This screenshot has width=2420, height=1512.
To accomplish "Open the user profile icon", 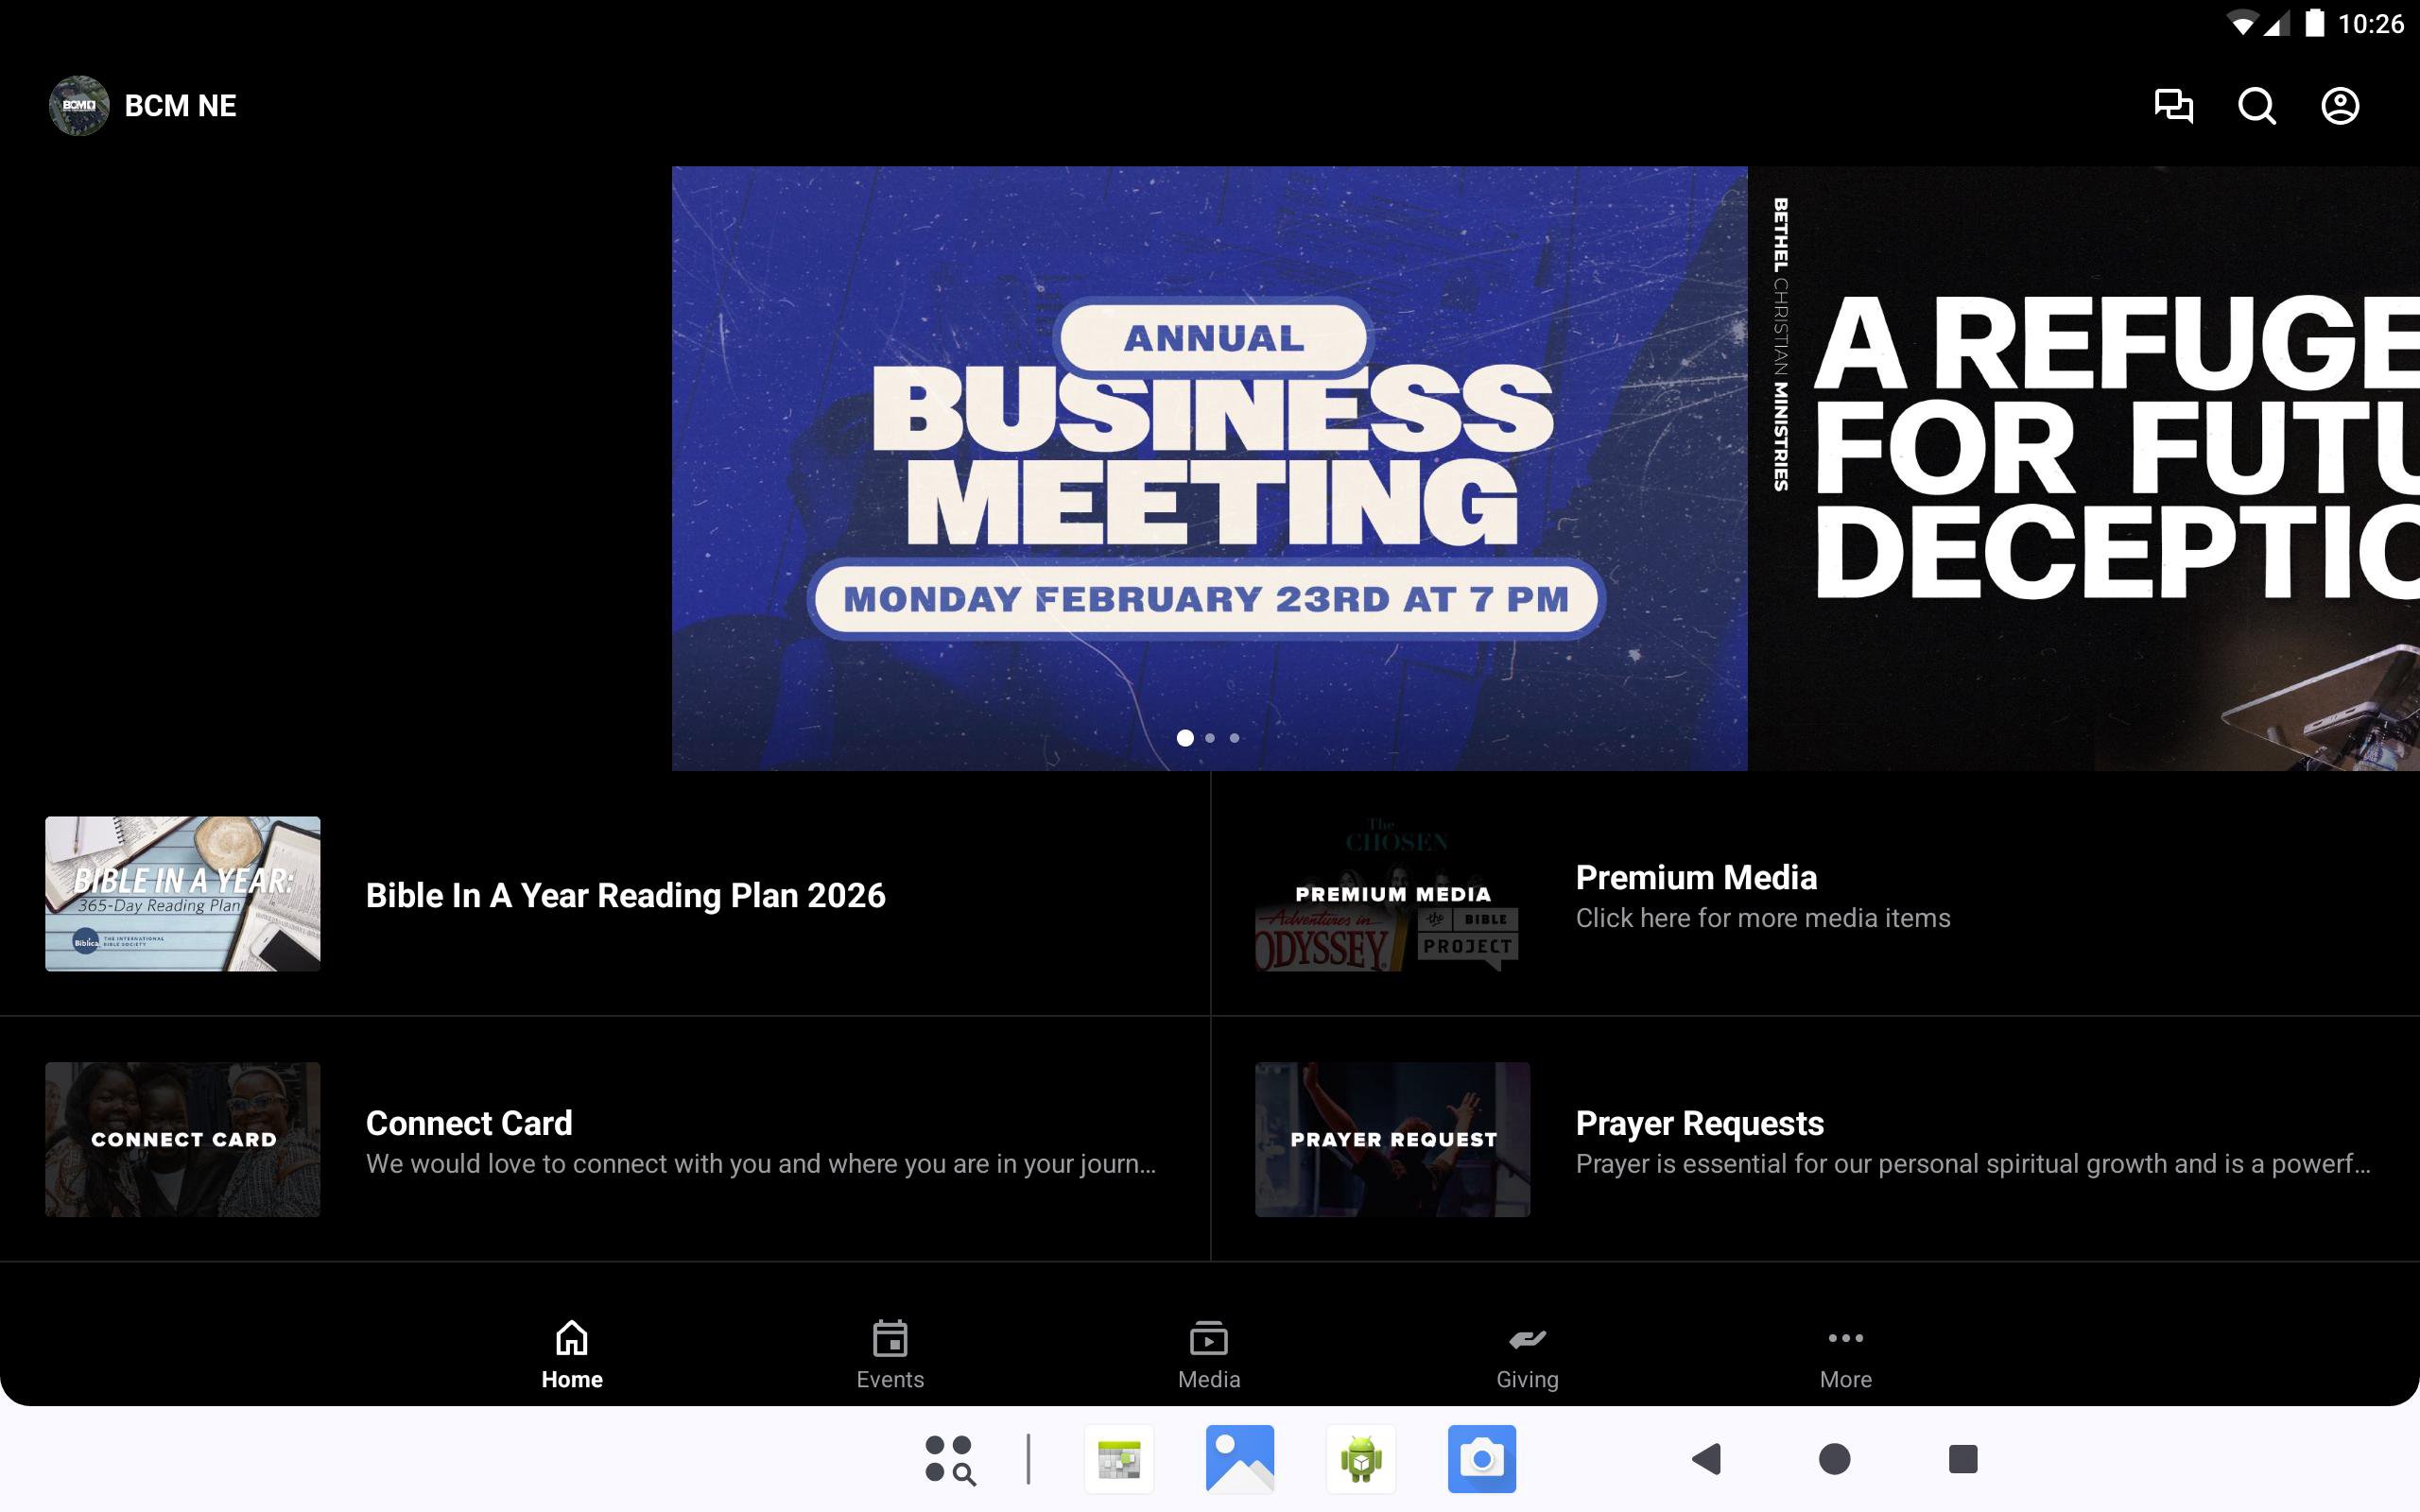I will [x=2339, y=105].
